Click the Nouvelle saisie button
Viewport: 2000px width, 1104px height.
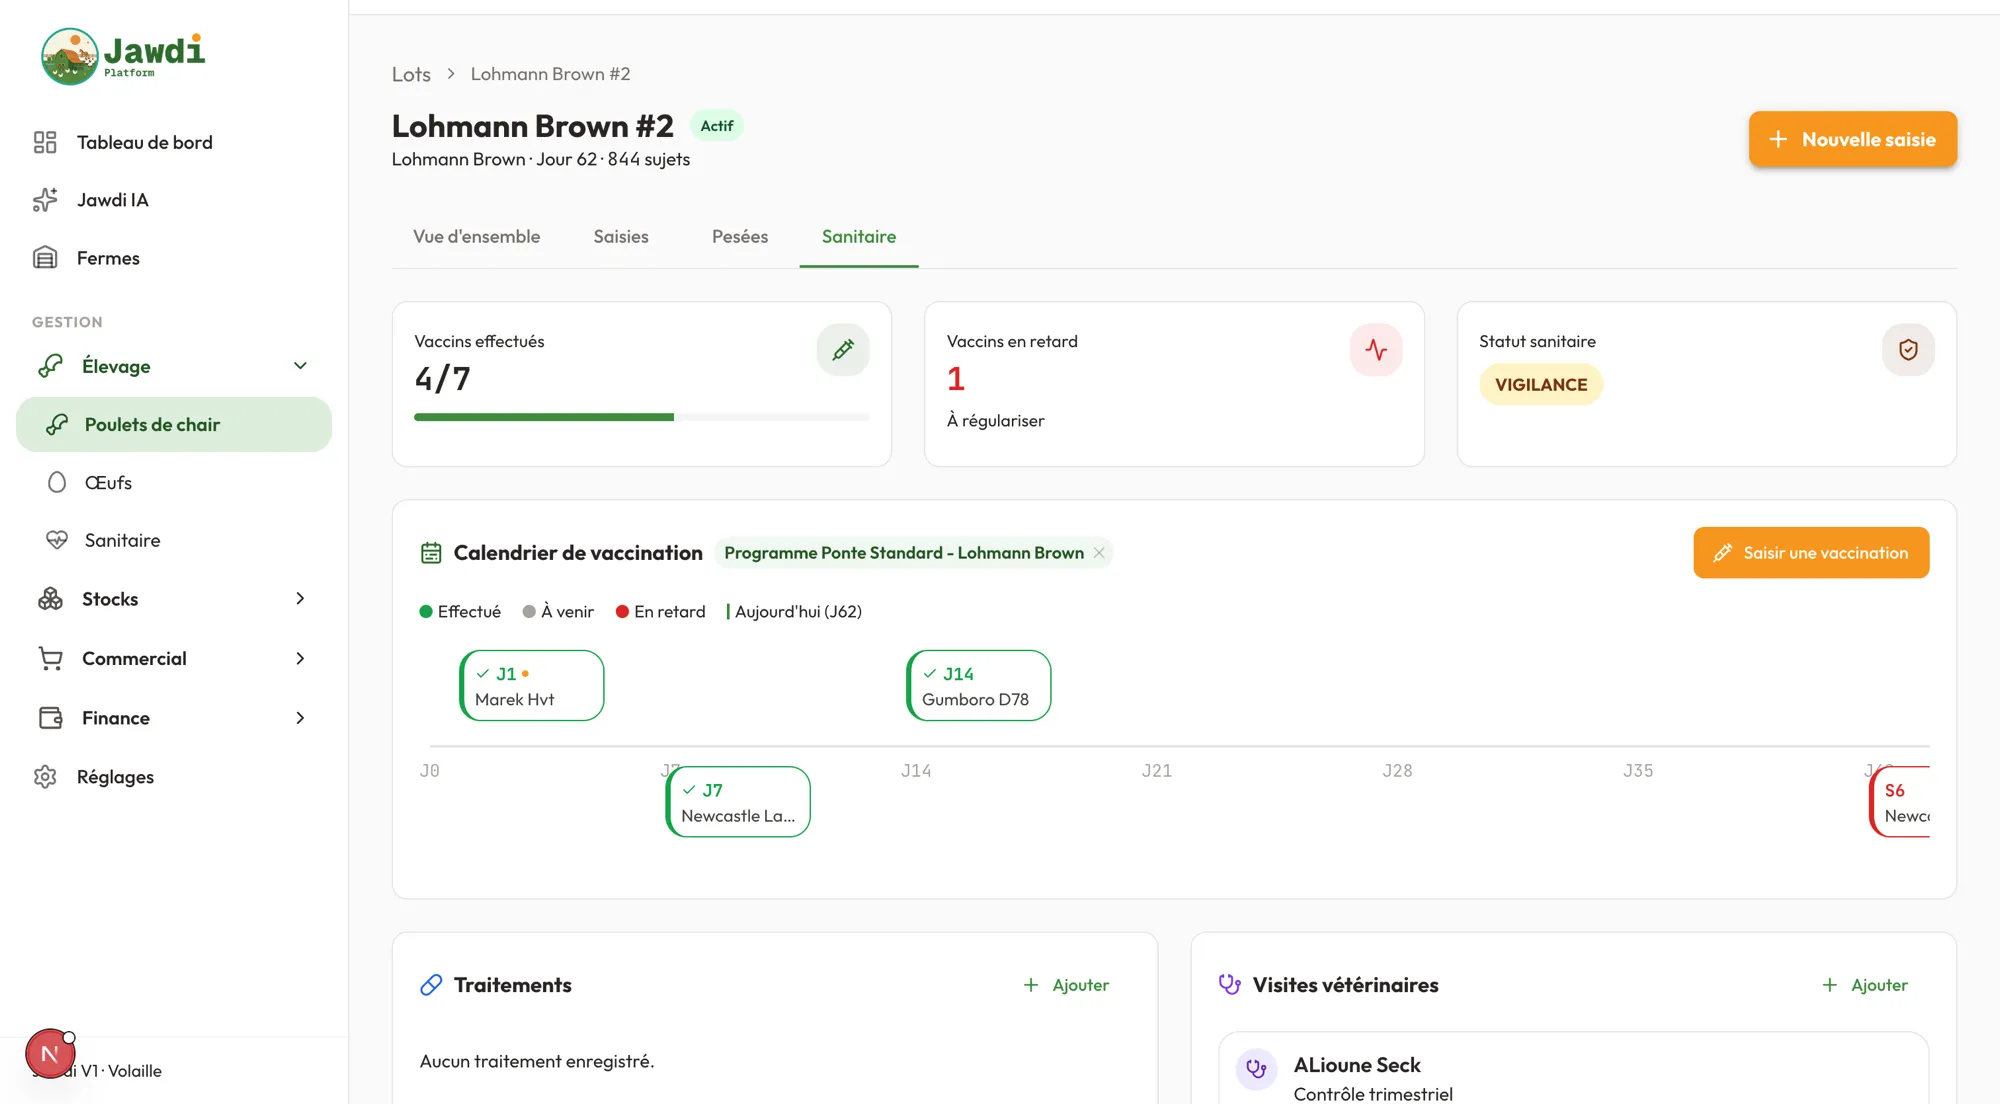(x=1853, y=139)
